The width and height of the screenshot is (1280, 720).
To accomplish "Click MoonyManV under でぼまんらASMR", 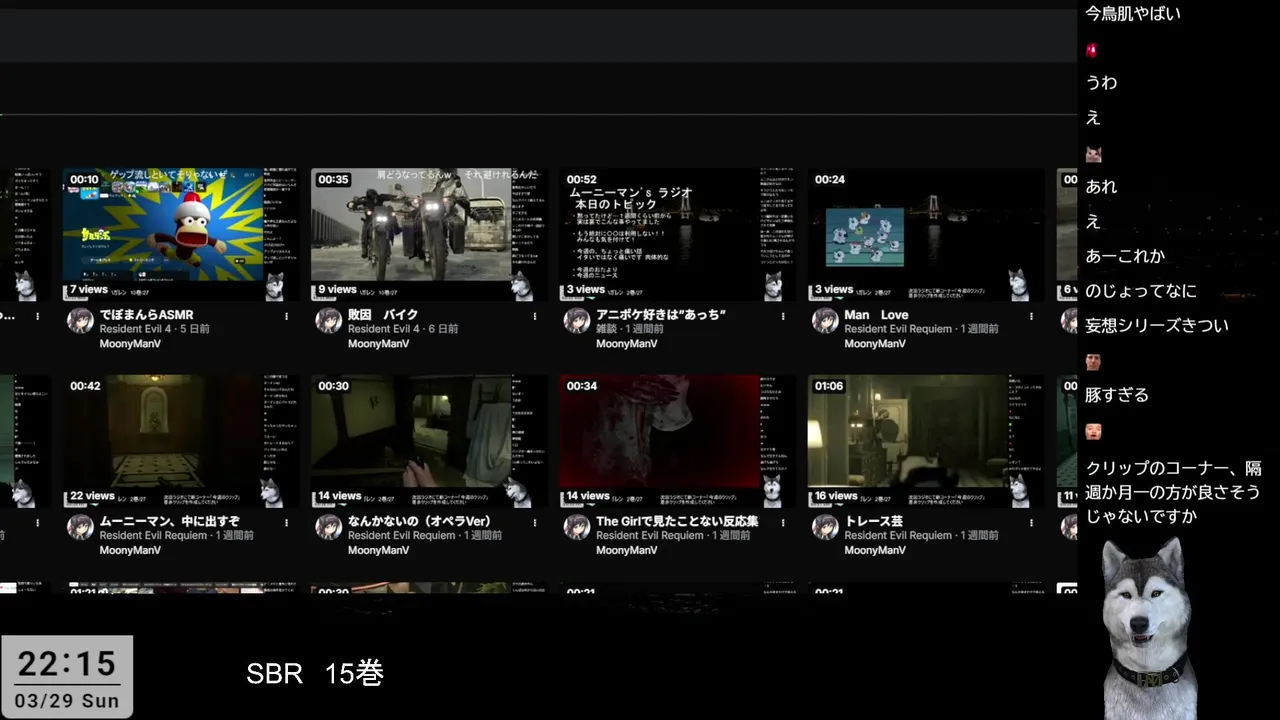I will pyautogui.click(x=130, y=344).
